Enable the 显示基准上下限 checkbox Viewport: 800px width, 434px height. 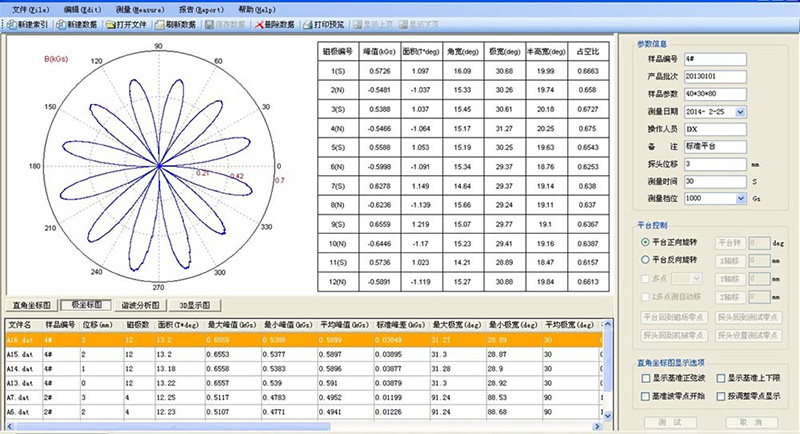click(720, 378)
